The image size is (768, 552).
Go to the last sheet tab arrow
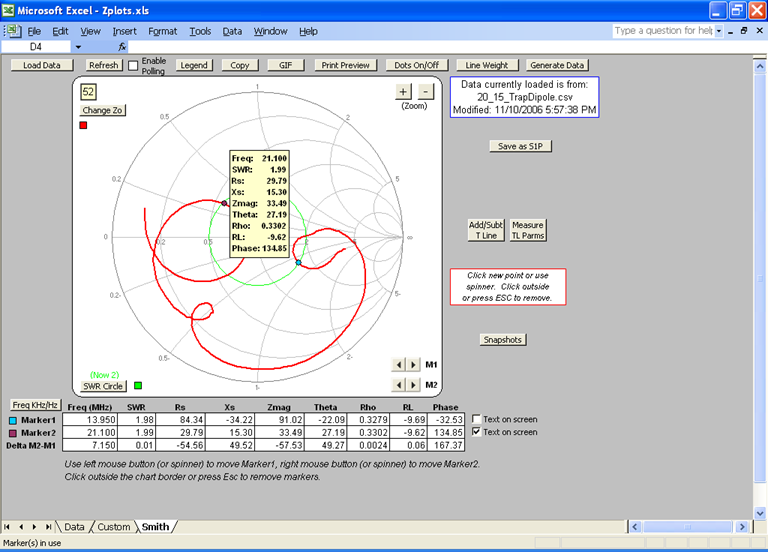(47, 526)
